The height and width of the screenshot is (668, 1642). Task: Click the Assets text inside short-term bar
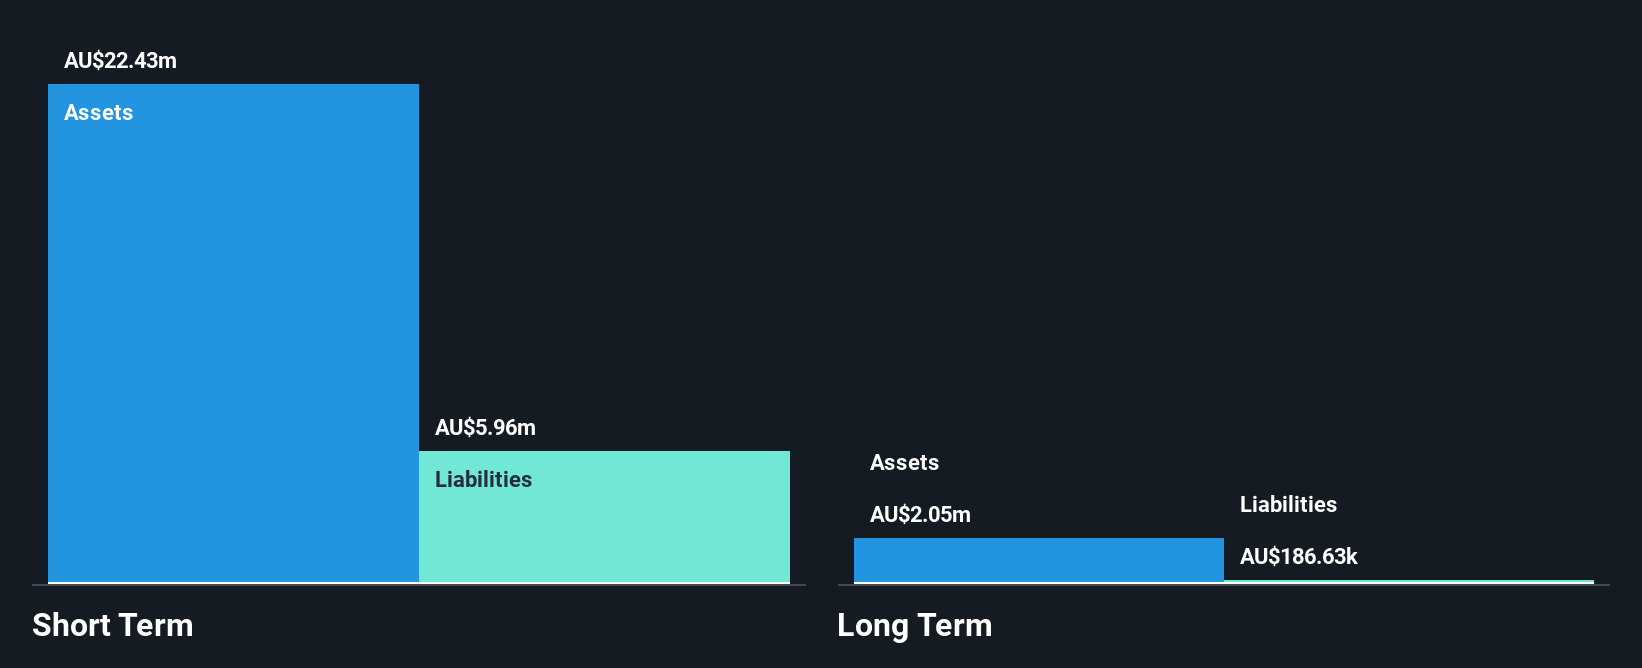98,113
